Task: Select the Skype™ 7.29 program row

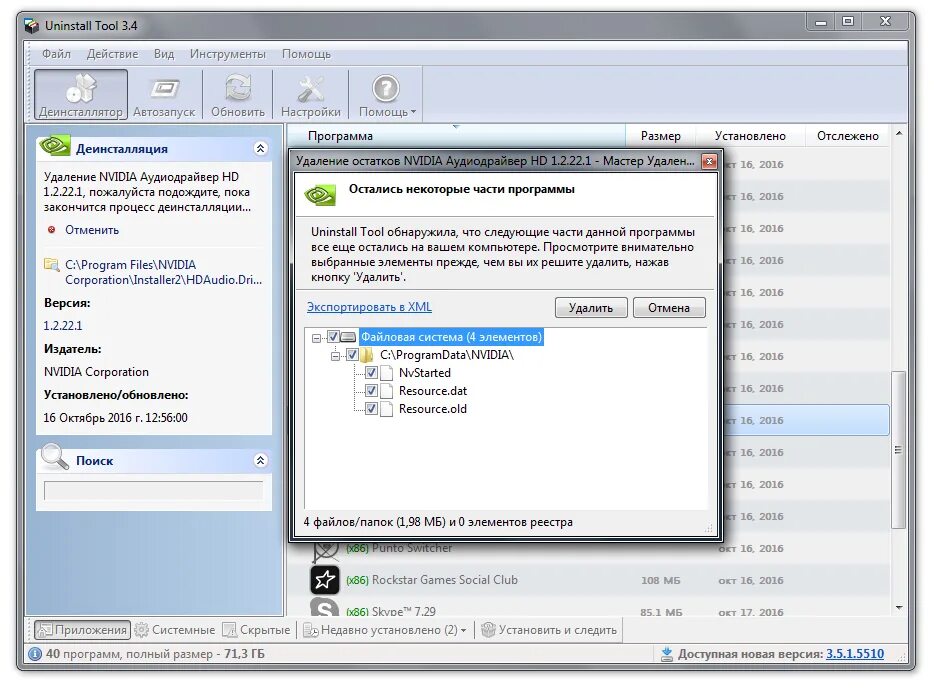Action: click(589, 608)
